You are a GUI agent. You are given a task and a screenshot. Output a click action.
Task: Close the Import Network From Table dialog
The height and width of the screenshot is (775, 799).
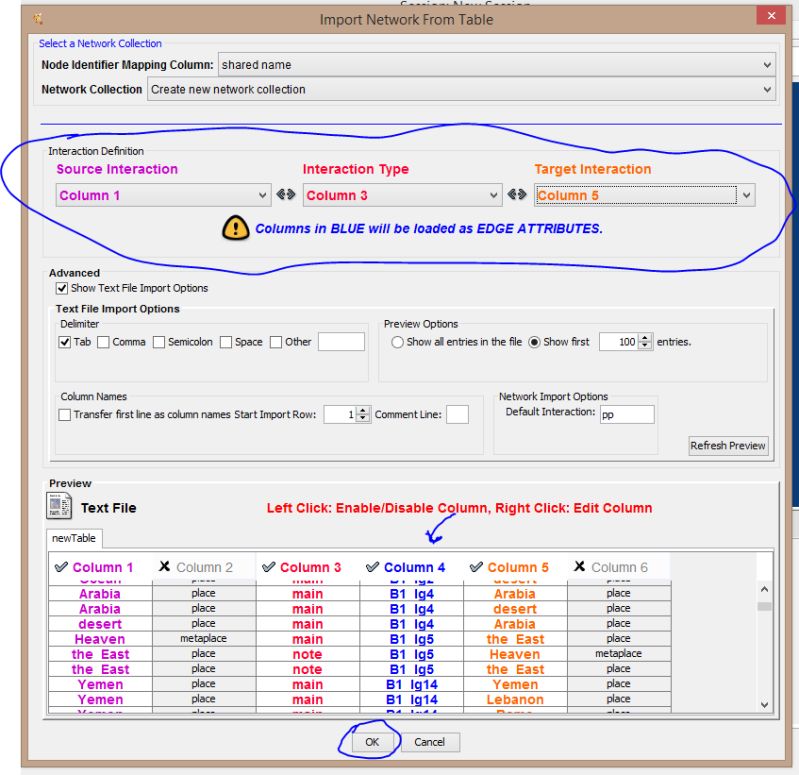(771, 15)
